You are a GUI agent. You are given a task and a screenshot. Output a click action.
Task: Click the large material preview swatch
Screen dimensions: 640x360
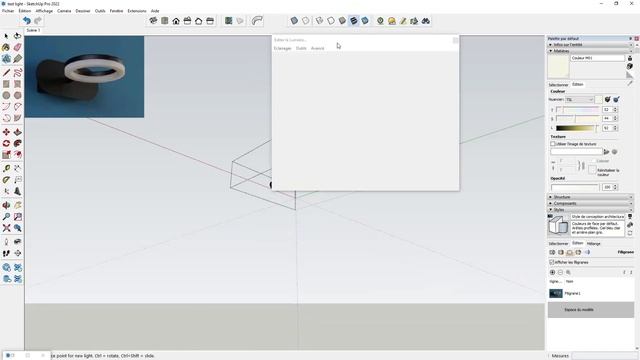click(558, 66)
